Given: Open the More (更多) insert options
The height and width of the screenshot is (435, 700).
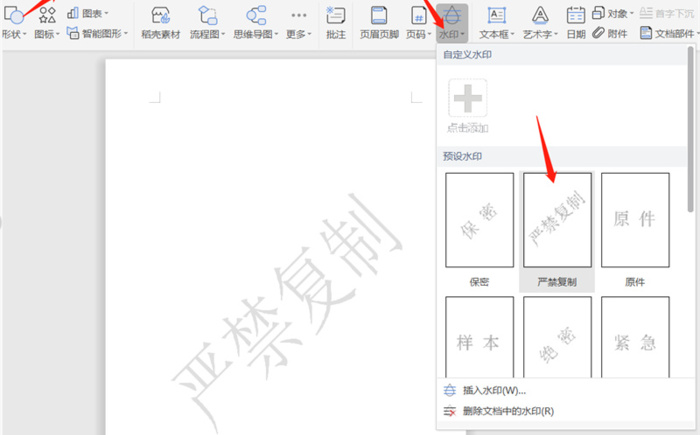Looking at the screenshot, I should tap(299, 23).
